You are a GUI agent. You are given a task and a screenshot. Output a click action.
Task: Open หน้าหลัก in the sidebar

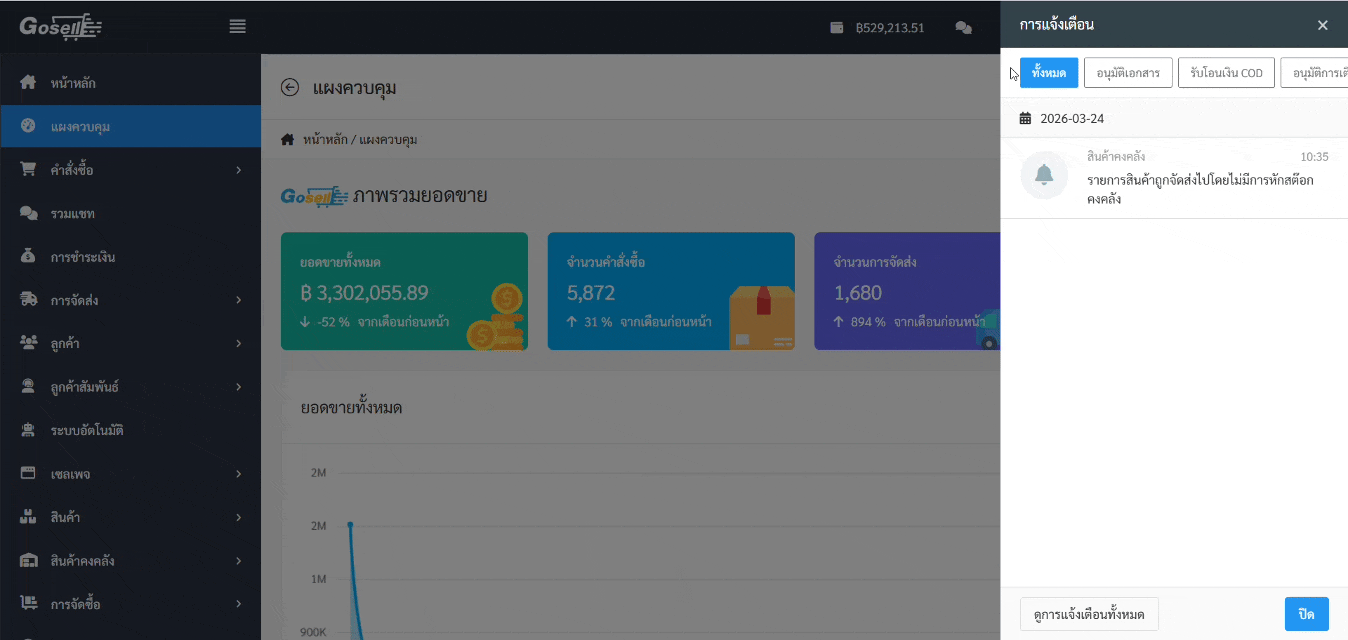(73, 83)
